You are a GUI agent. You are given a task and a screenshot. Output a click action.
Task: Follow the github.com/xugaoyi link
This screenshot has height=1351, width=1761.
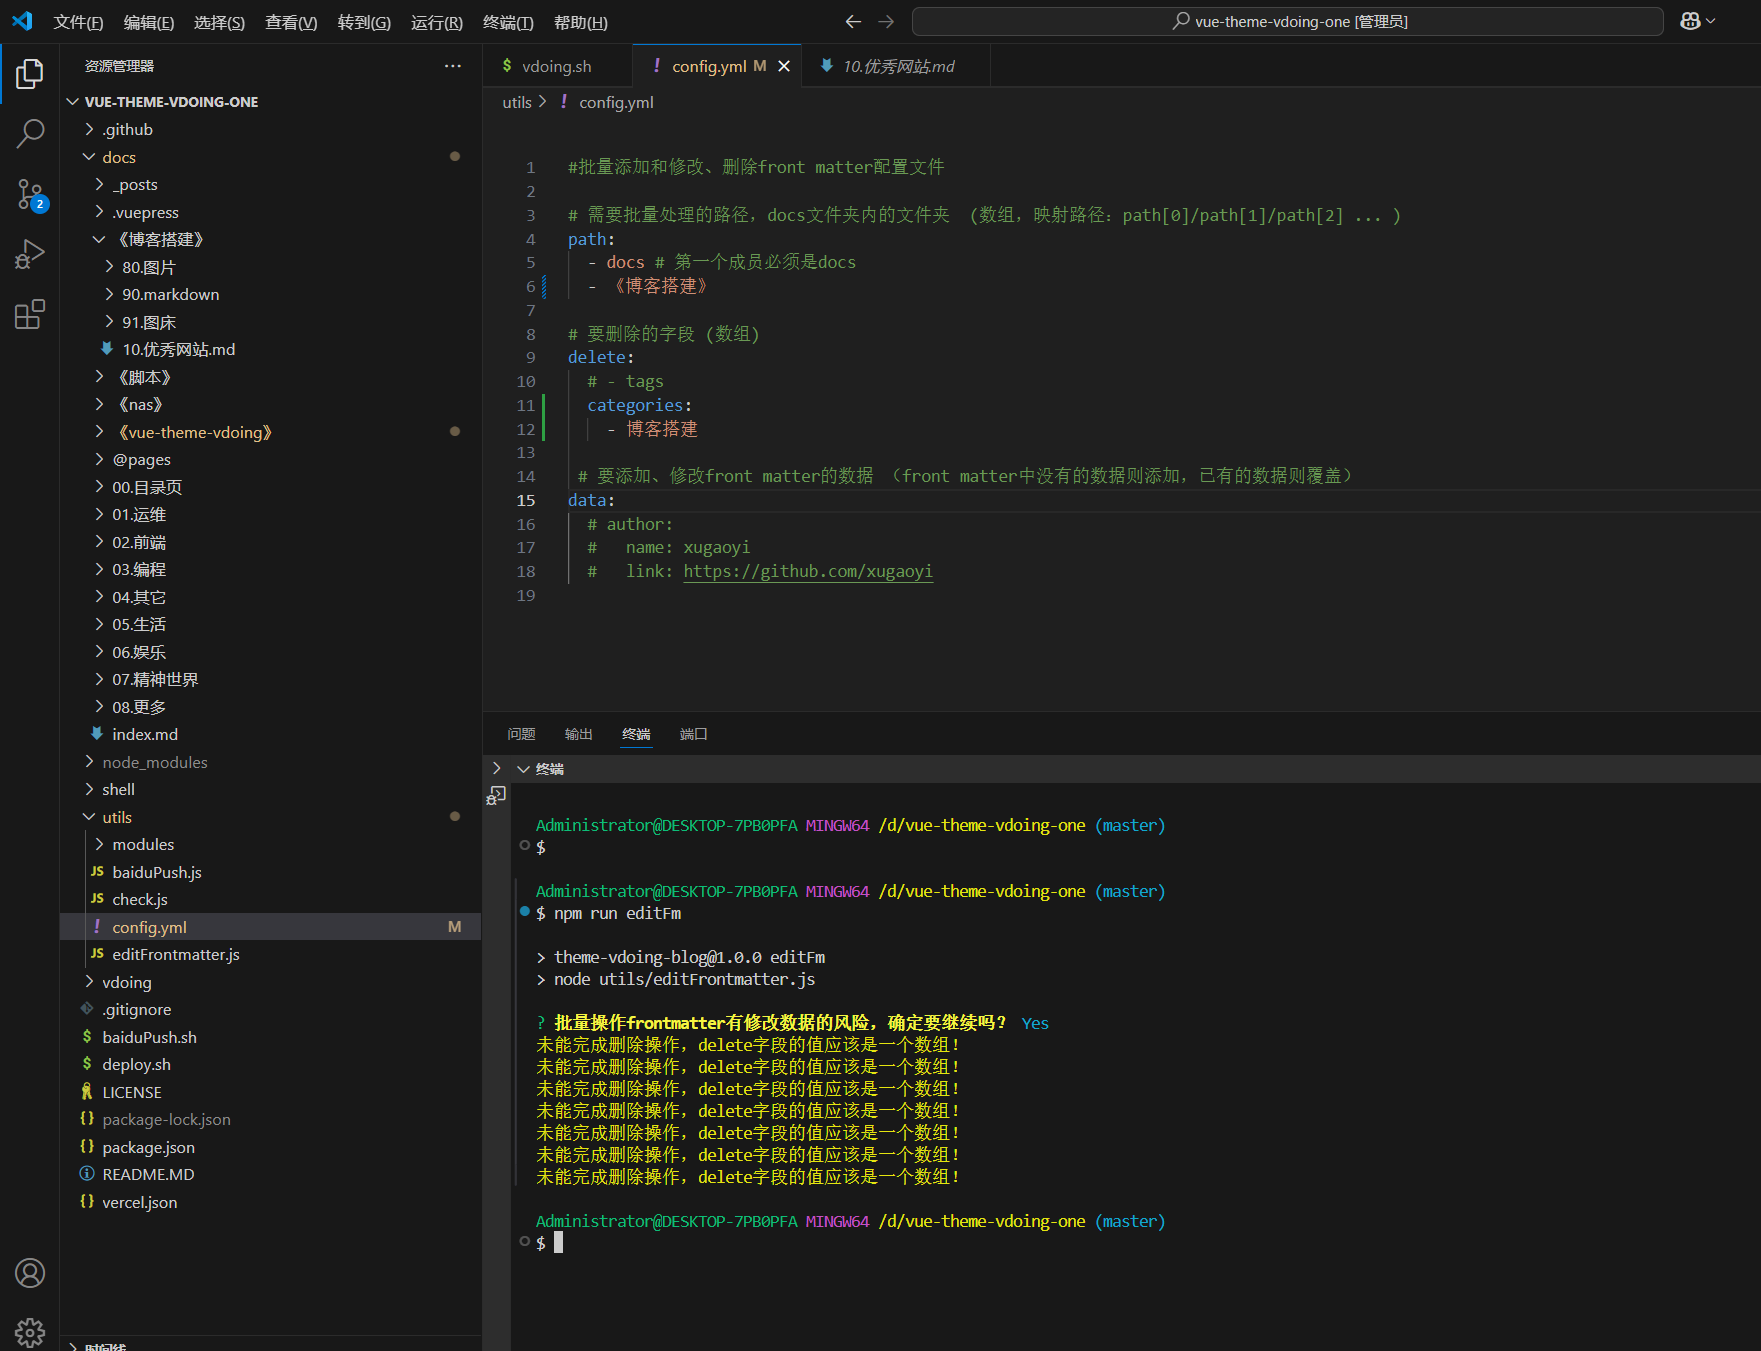click(808, 571)
